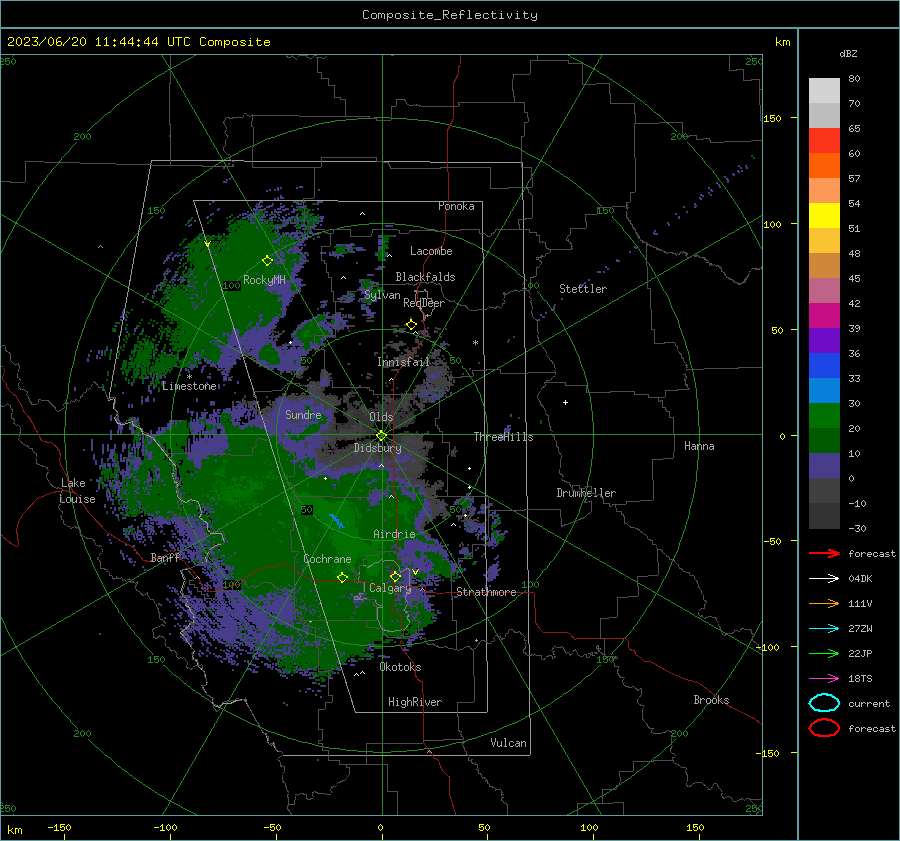900x841 pixels.
Task: Click the Innisfail city label
Action: (404, 362)
